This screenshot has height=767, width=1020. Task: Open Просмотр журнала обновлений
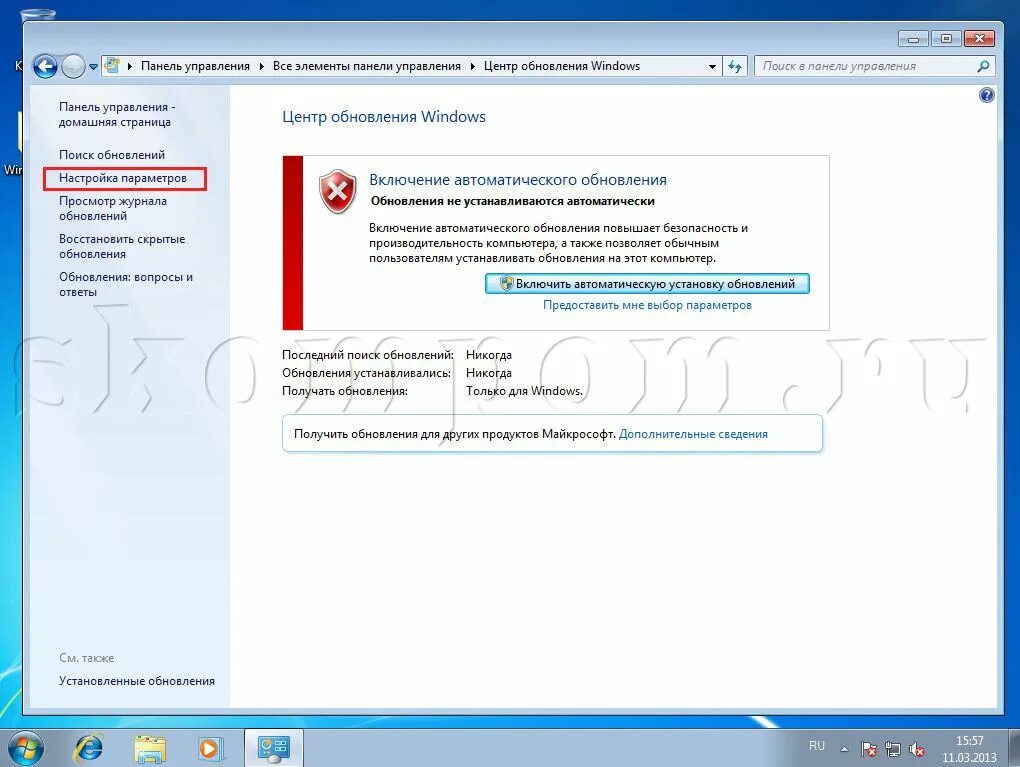coord(113,208)
